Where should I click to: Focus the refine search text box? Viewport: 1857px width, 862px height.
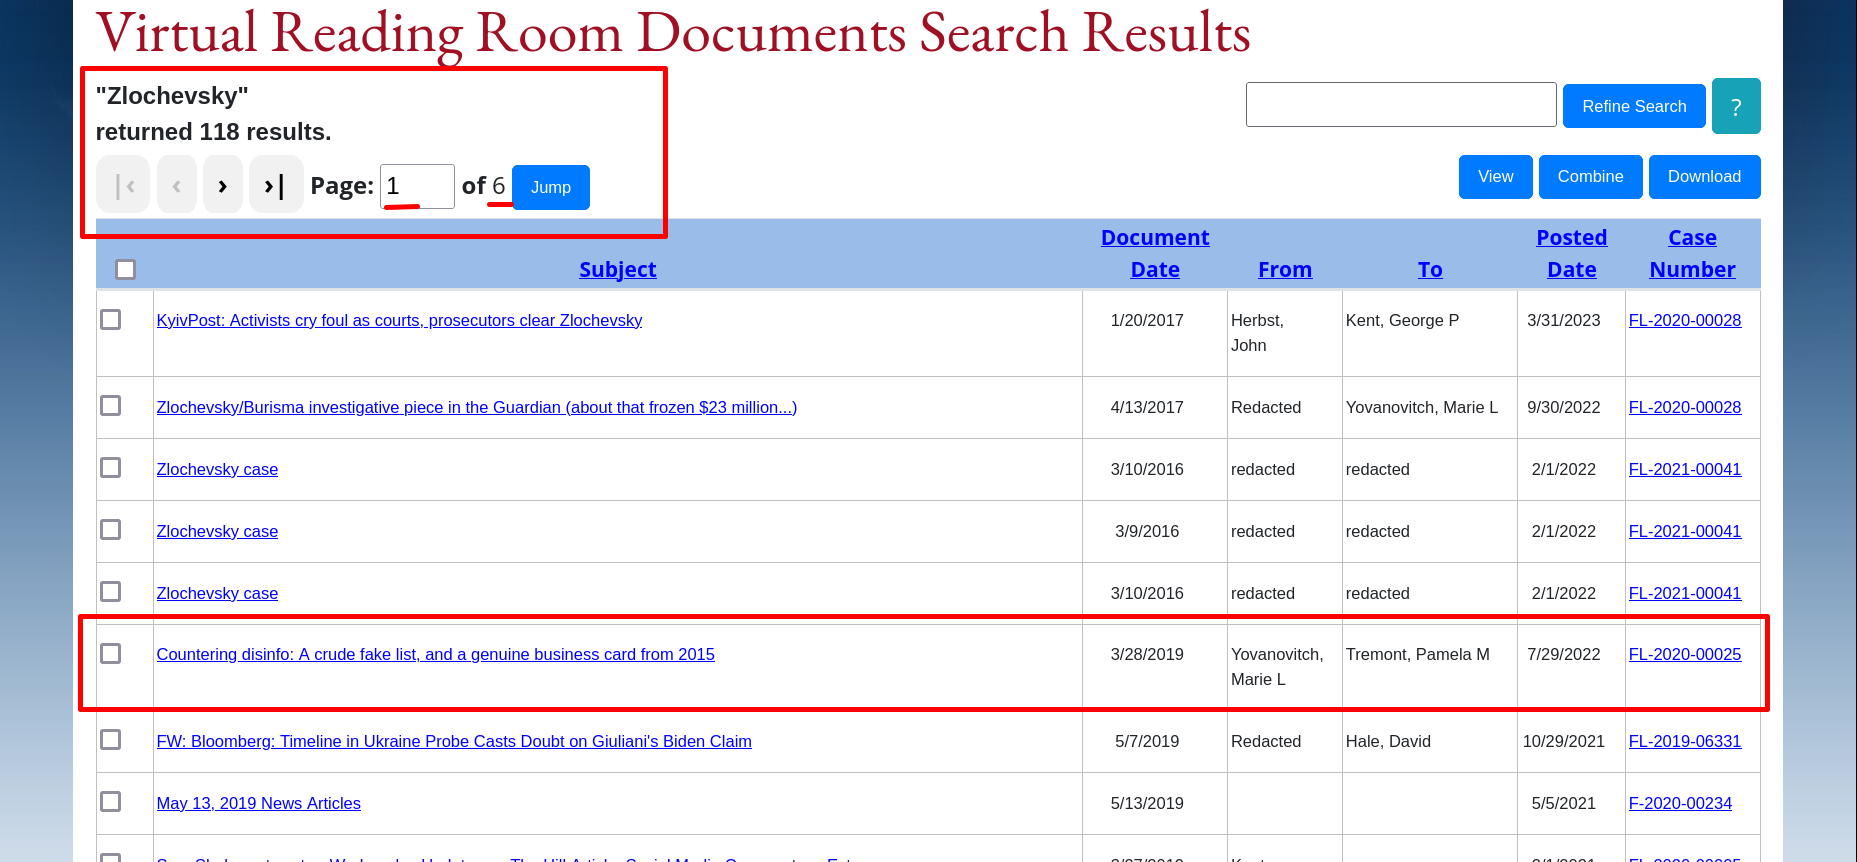tap(1401, 104)
